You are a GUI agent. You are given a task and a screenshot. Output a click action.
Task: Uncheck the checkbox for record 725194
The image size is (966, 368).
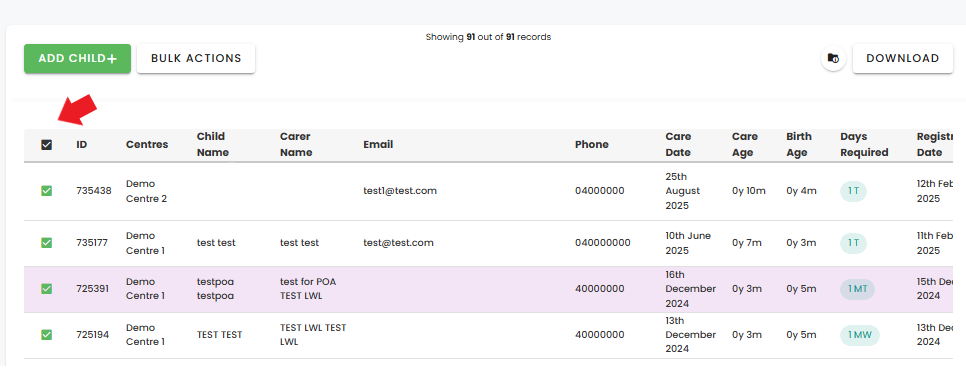tap(47, 335)
